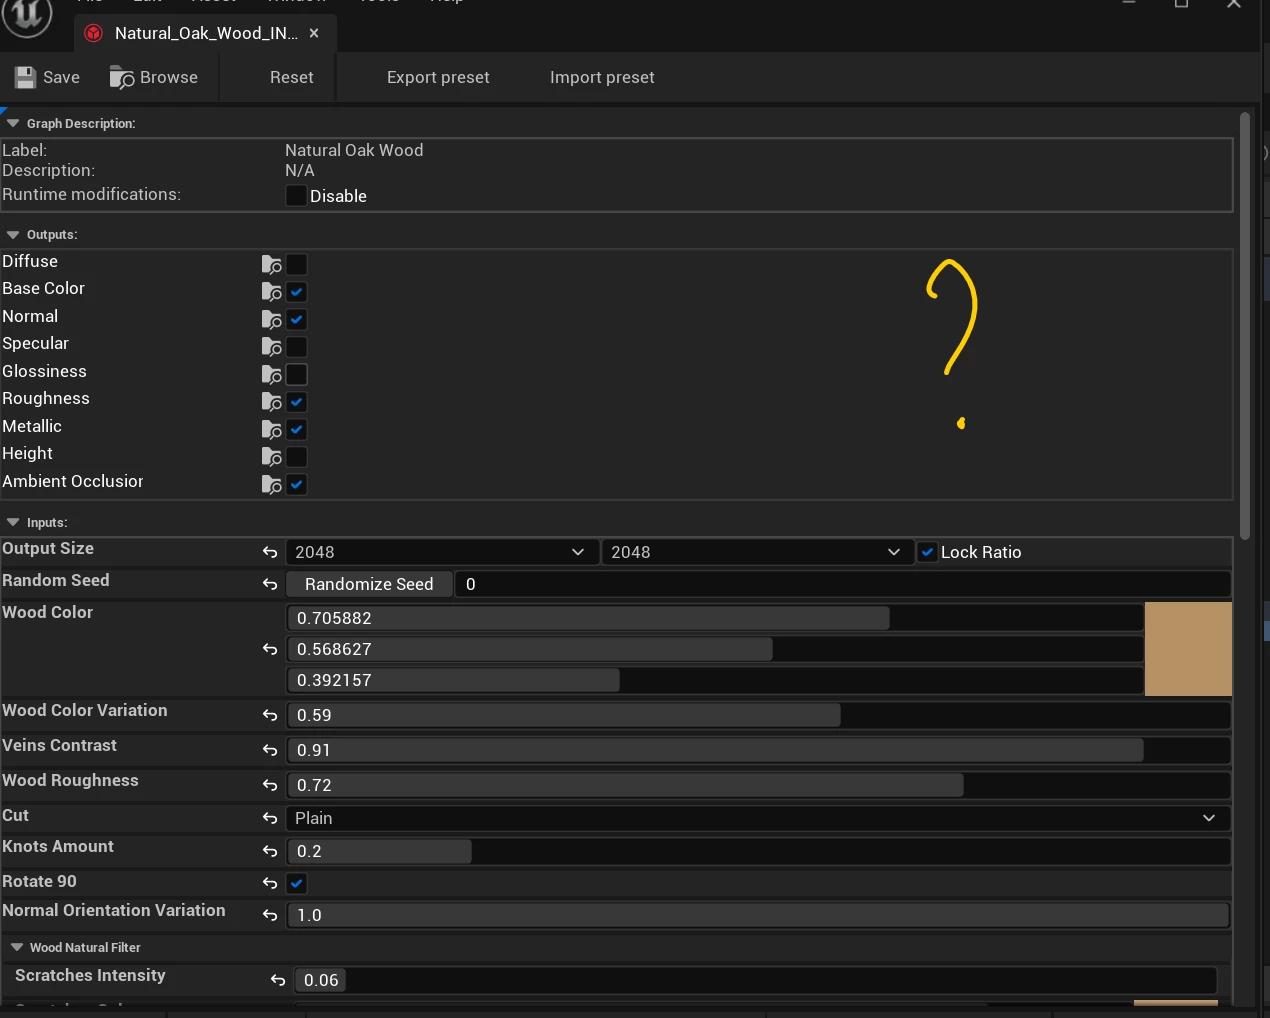Viewport: 1270px width, 1018px height.
Task: Click the Veins Contrast slider
Action: click(758, 750)
